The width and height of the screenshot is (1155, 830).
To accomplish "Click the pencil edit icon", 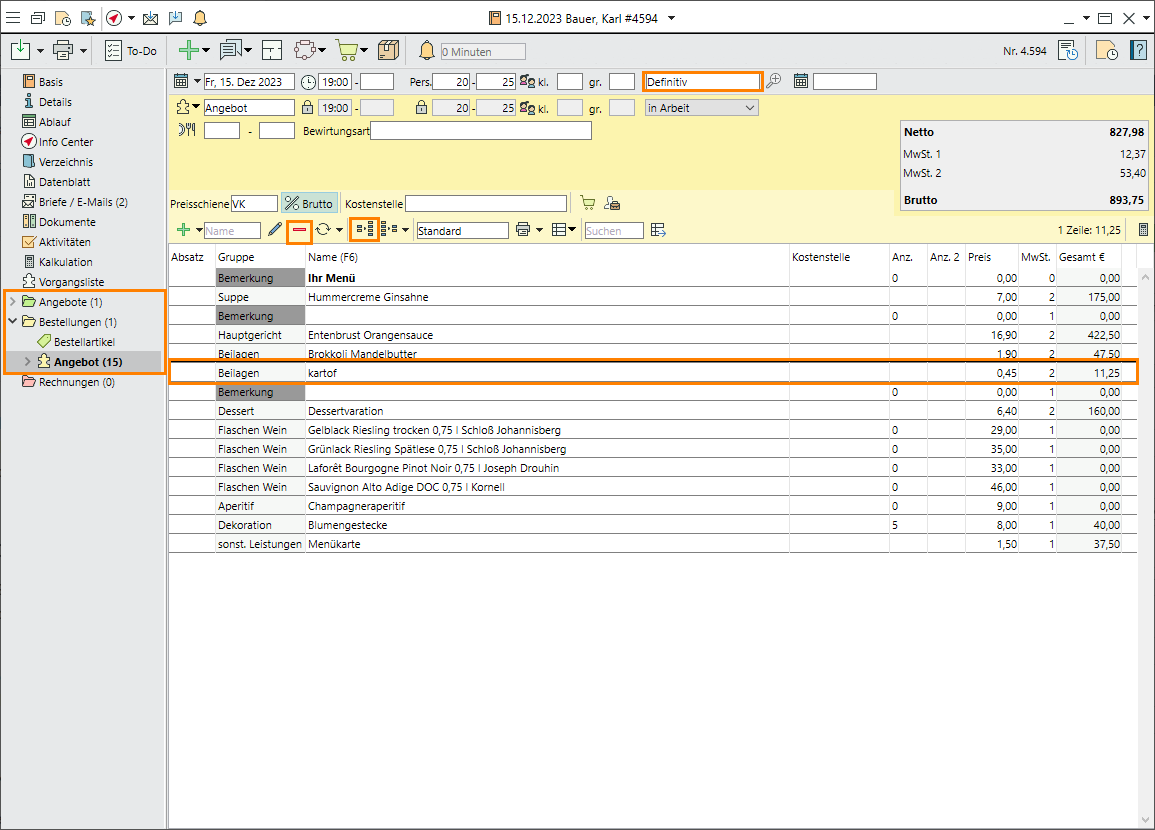I will click(x=275, y=230).
